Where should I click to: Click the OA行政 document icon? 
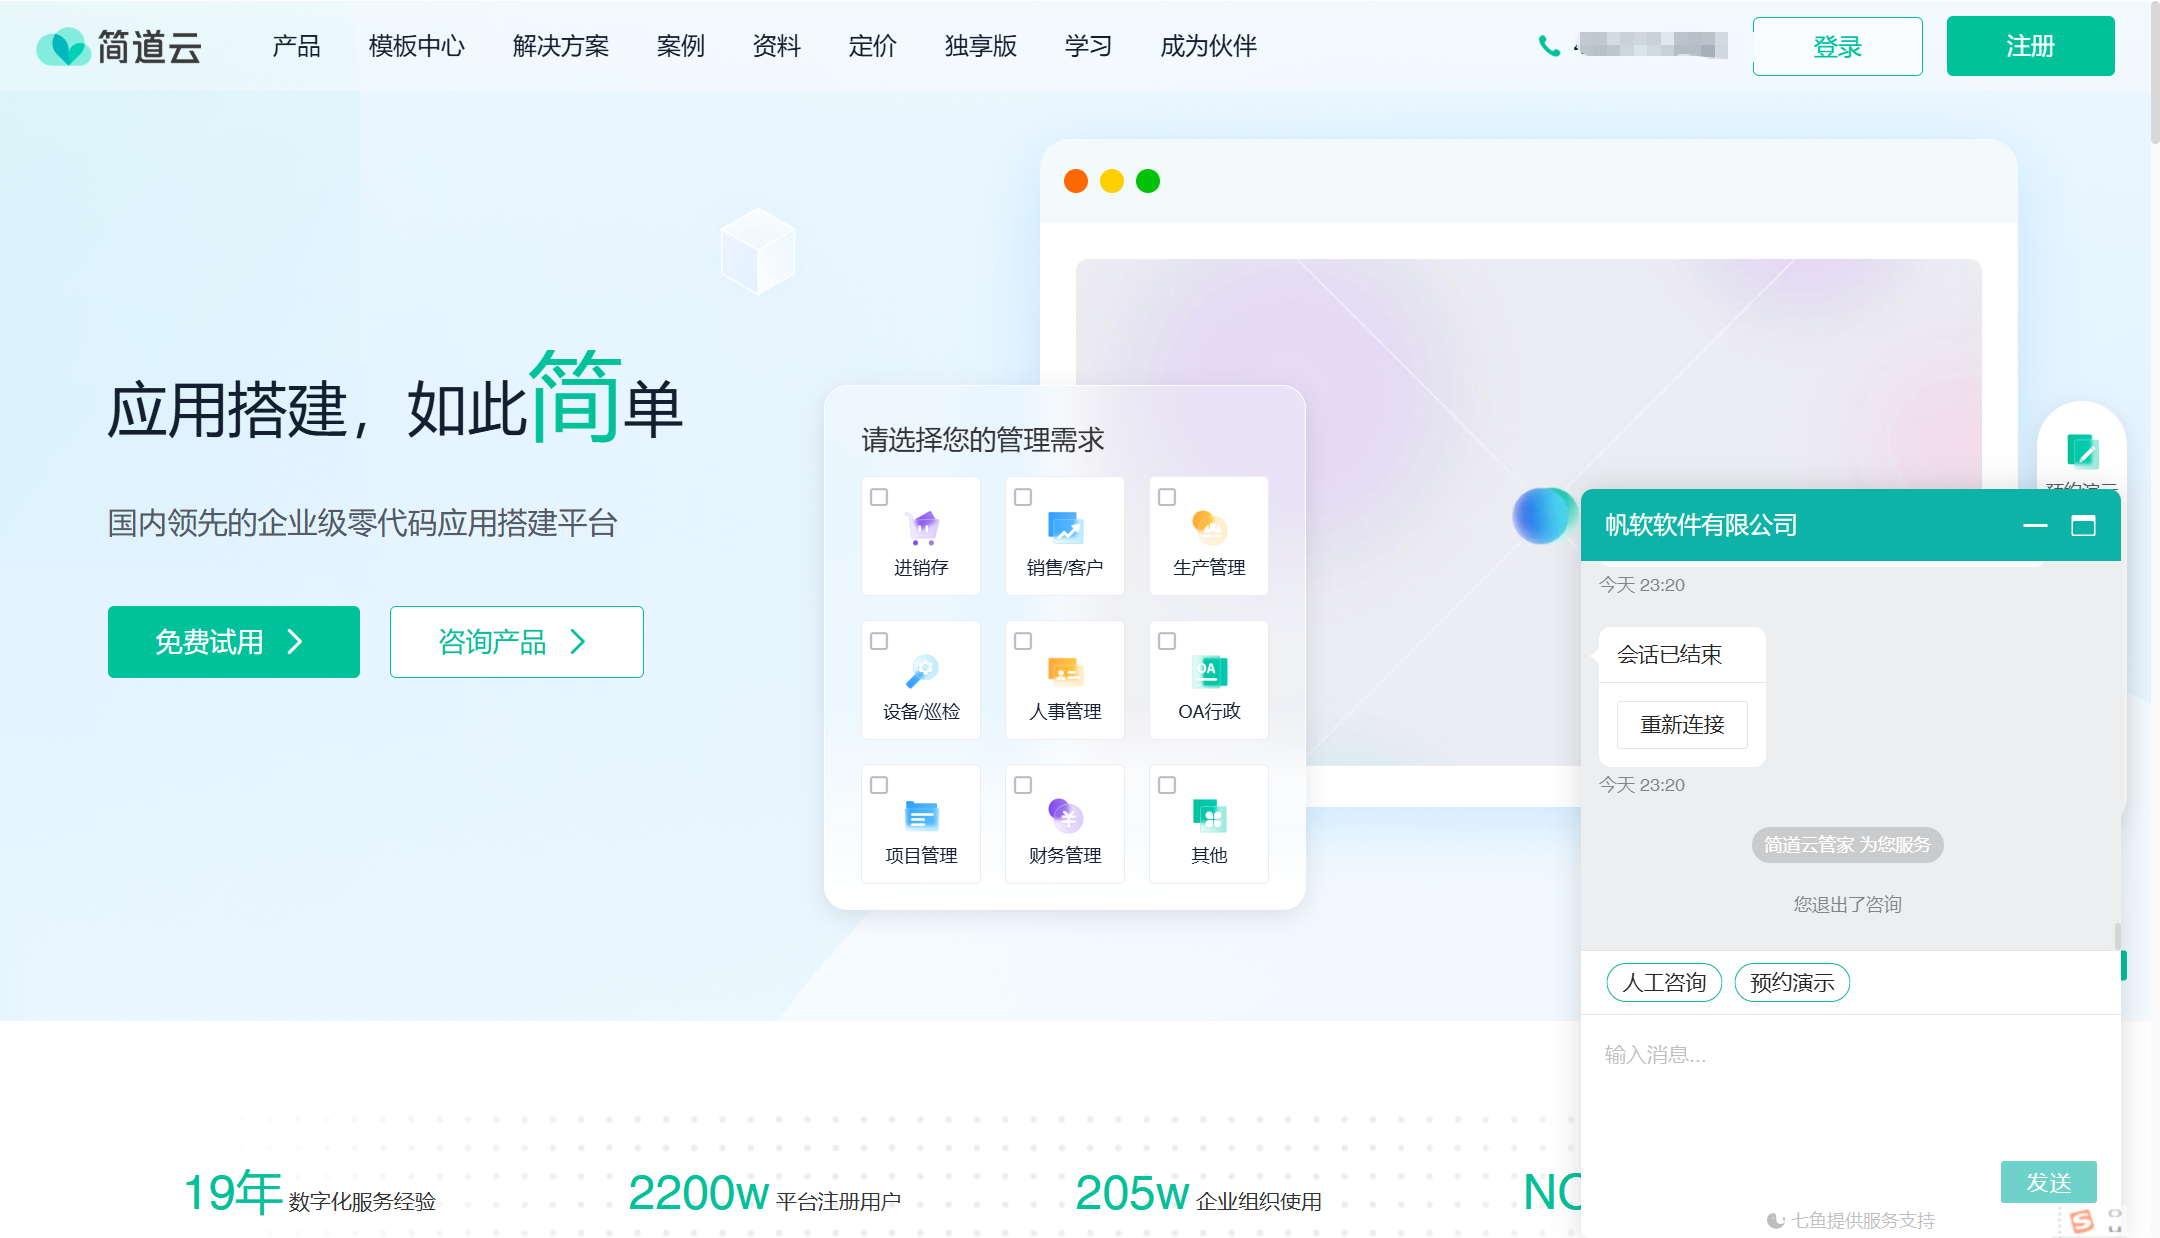(x=1208, y=669)
